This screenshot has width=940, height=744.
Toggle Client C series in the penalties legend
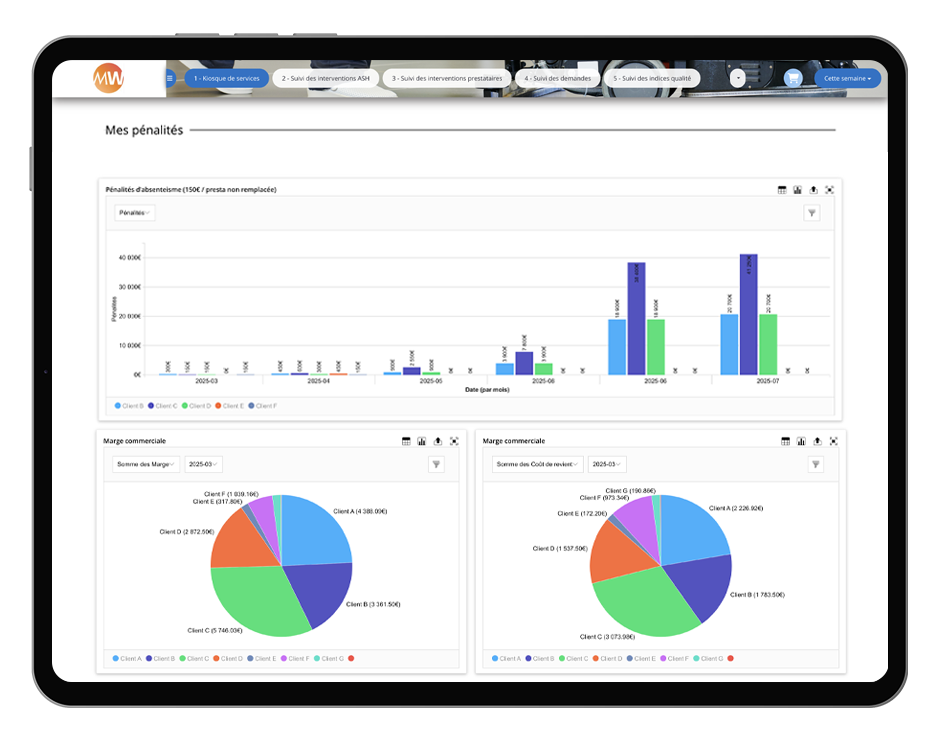click(x=164, y=406)
